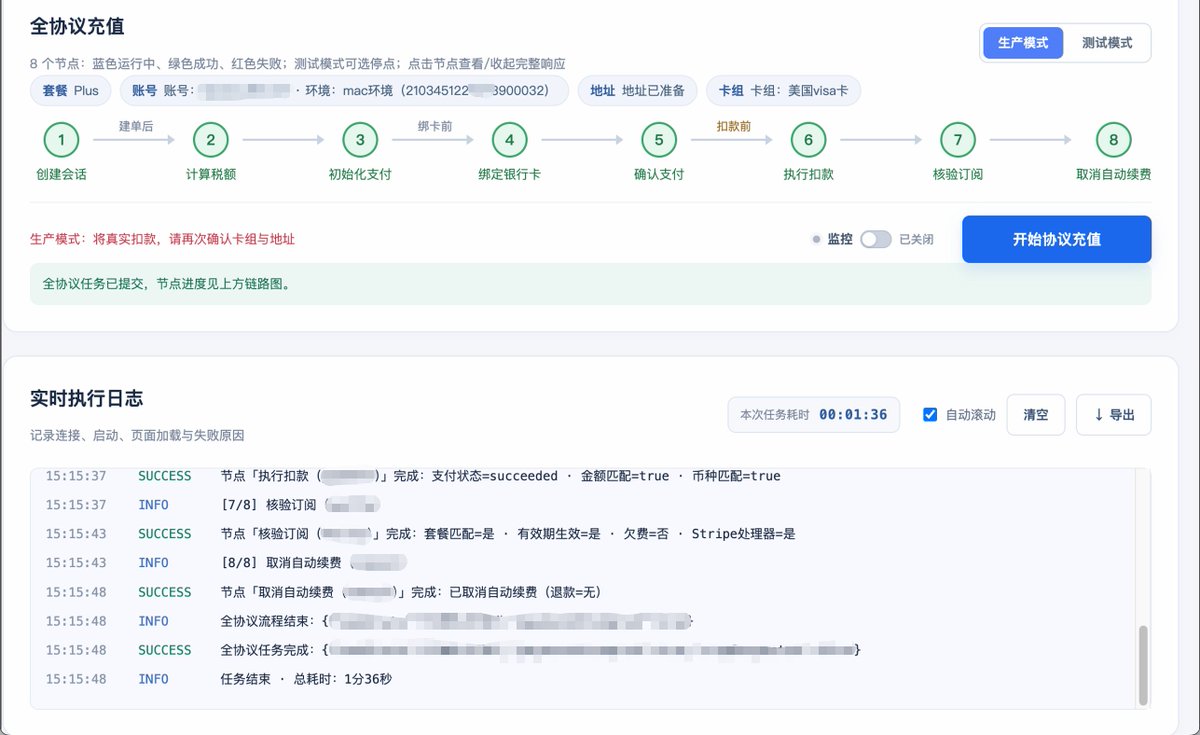The image size is (1200, 735).
Task: Click the 扣款前 stop-point label
Action: (x=734, y=127)
